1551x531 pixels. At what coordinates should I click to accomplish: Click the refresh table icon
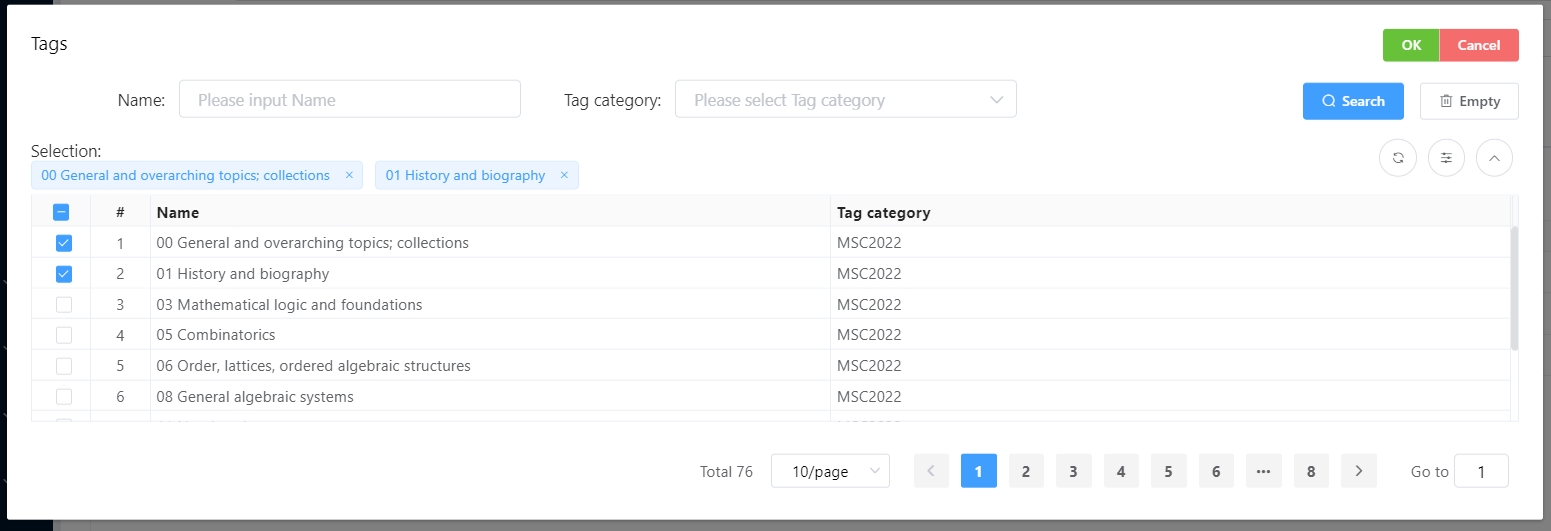click(x=1398, y=158)
